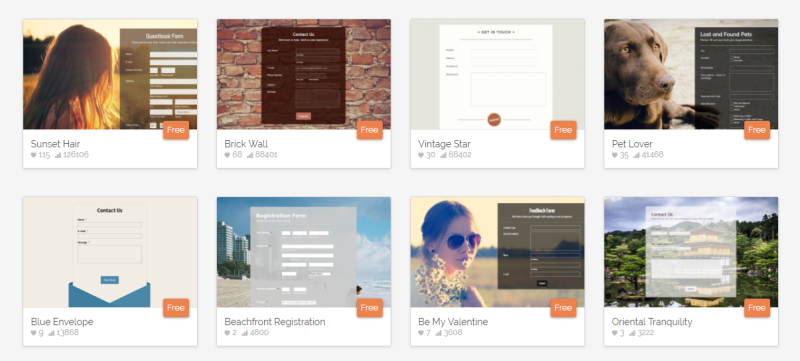Open the Be My Valentine title link
800x361 pixels.
click(x=453, y=322)
